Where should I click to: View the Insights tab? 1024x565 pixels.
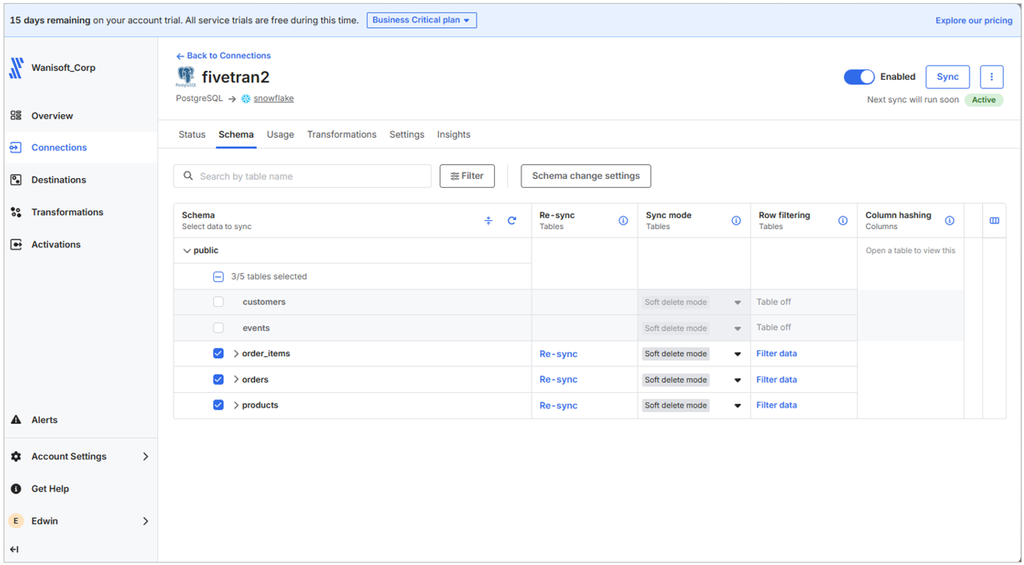[x=454, y=135]
